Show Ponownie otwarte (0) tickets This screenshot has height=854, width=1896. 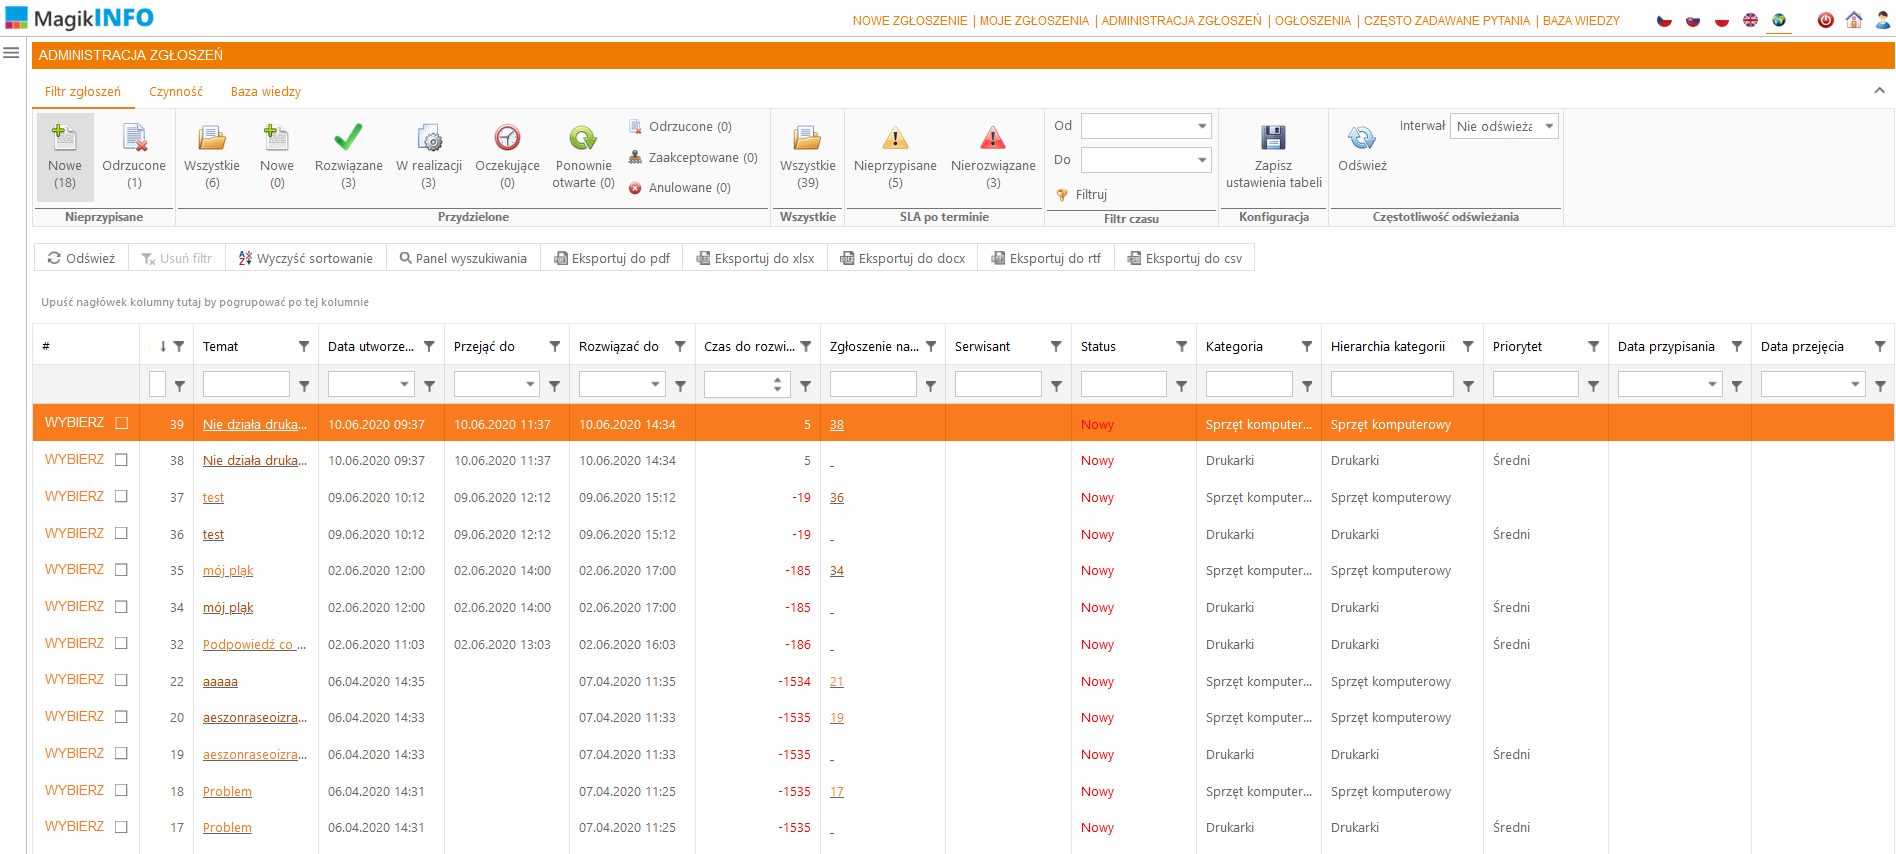pyautogui.click(x=583, y=158)
